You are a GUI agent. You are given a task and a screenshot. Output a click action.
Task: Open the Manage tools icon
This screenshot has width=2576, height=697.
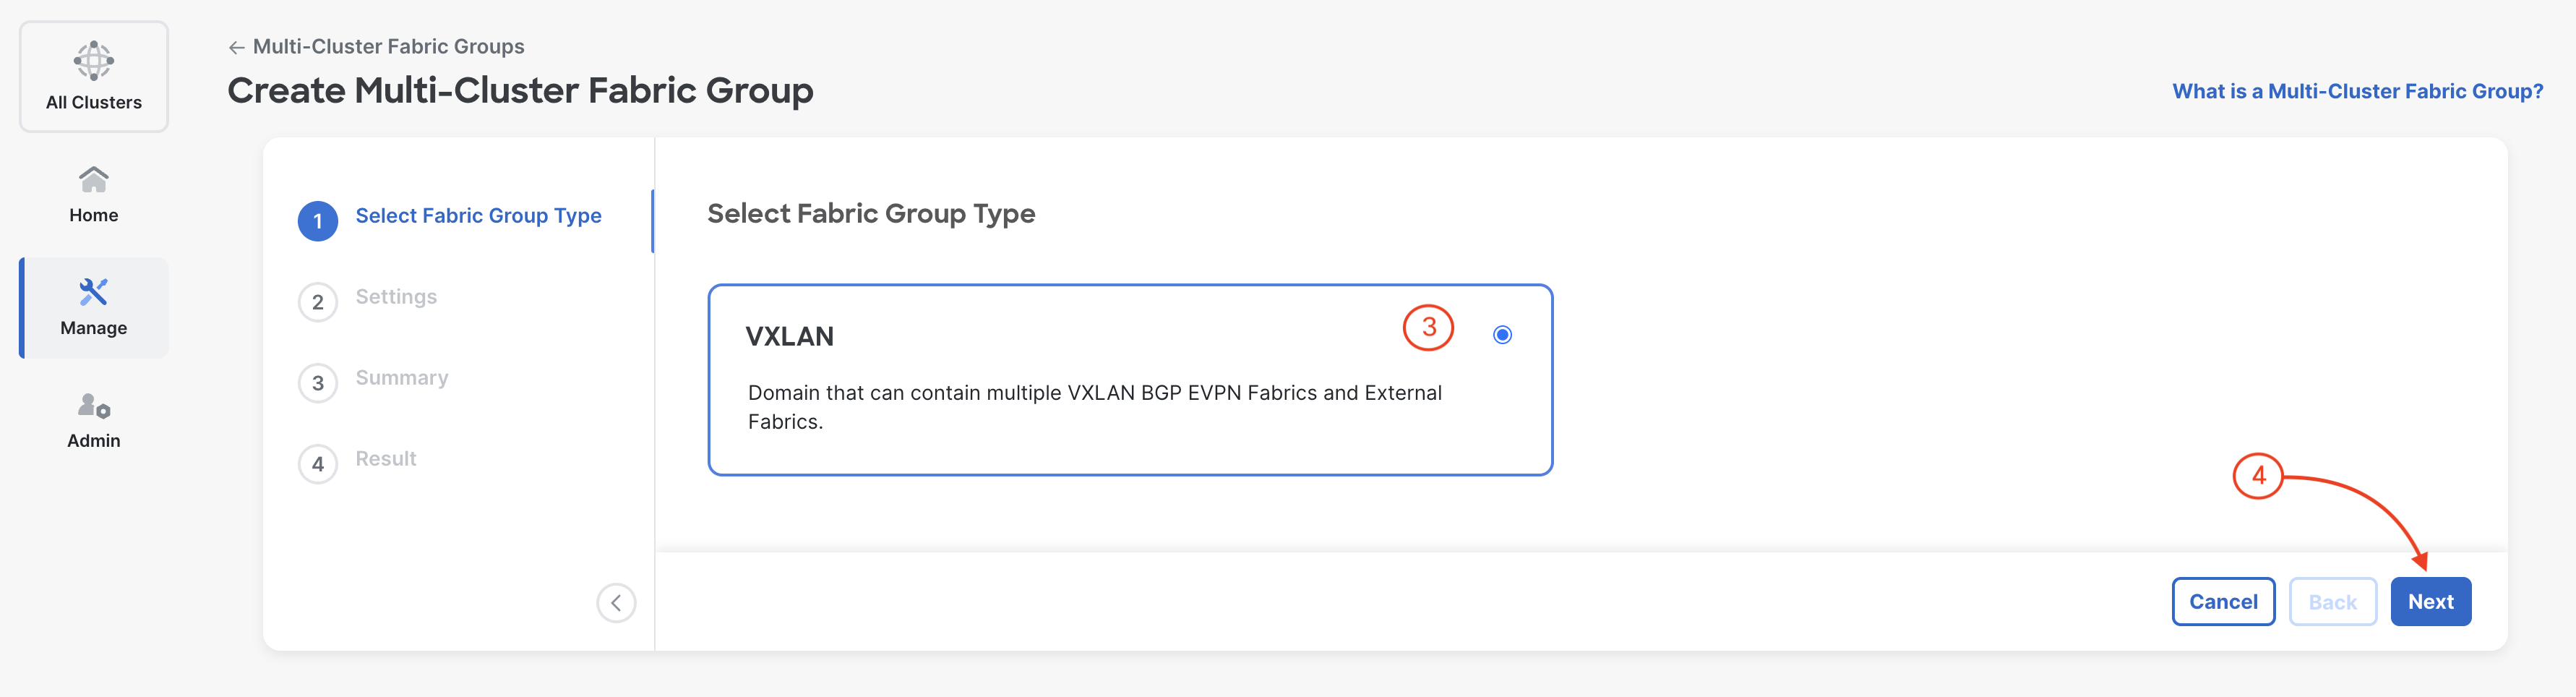[x=94, y=292]
